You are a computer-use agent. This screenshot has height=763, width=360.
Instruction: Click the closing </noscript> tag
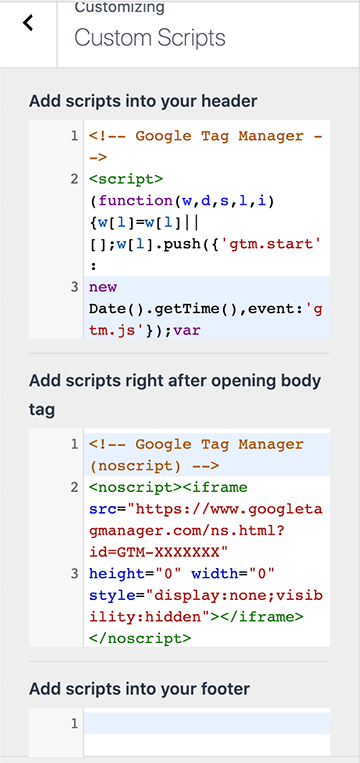tap(140, 638)
